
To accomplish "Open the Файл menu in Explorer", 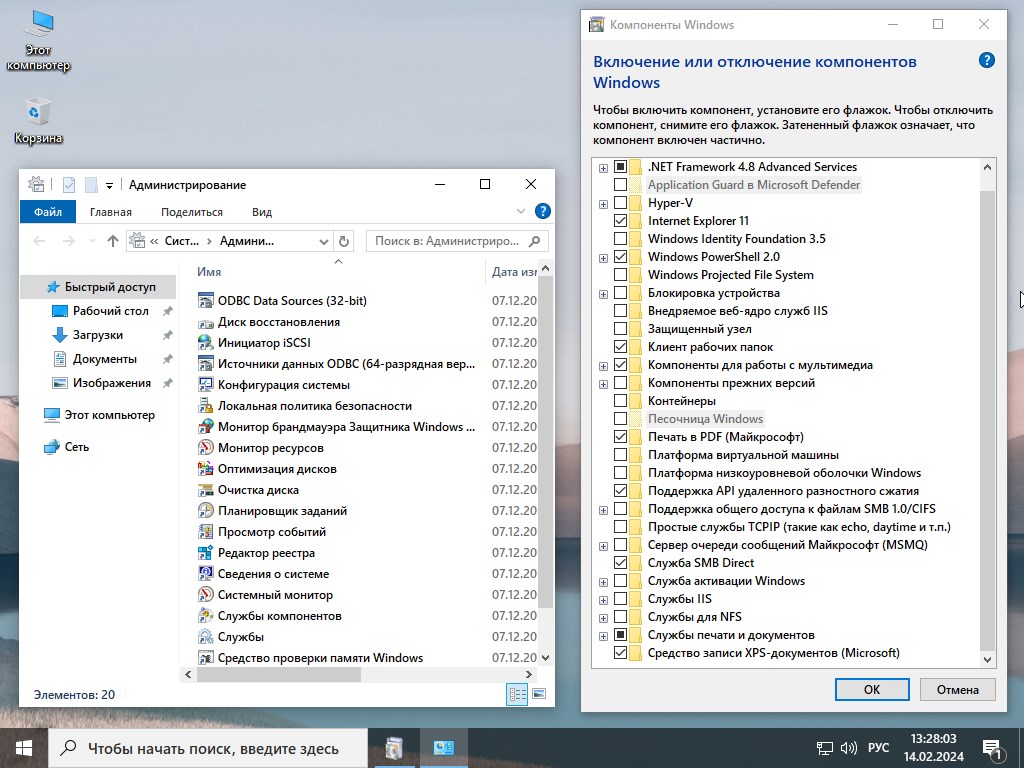I will 48,212.
